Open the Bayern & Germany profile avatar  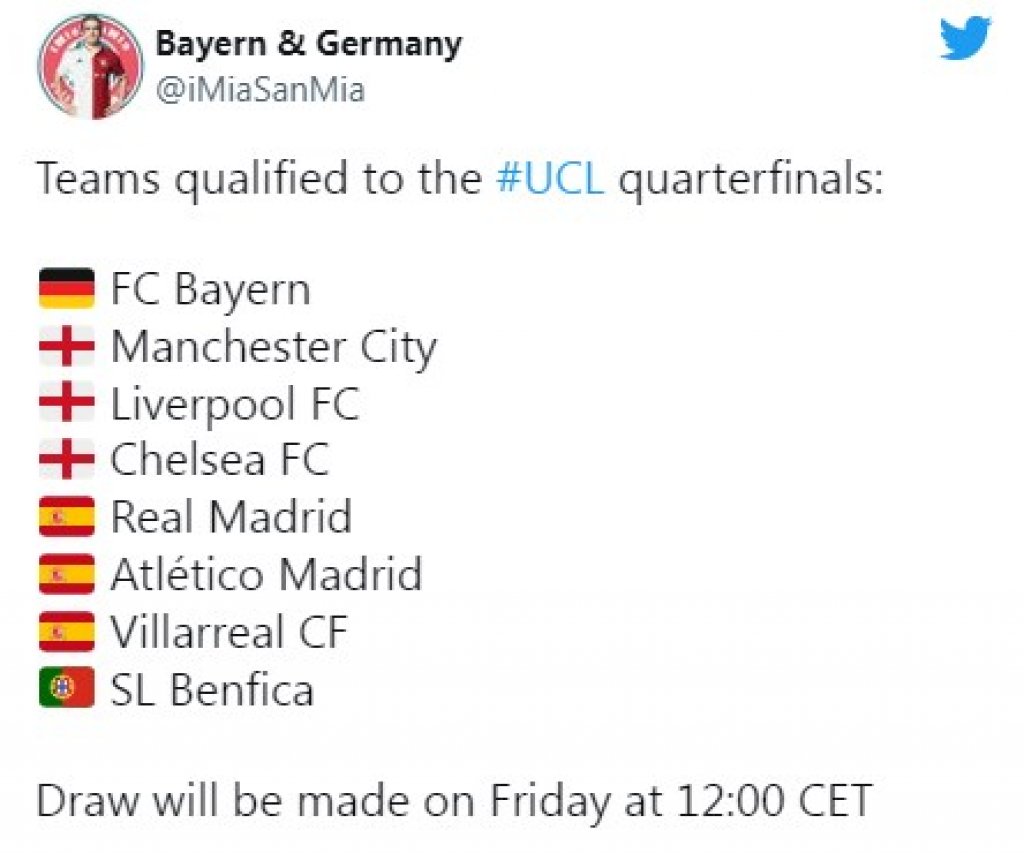90,67
